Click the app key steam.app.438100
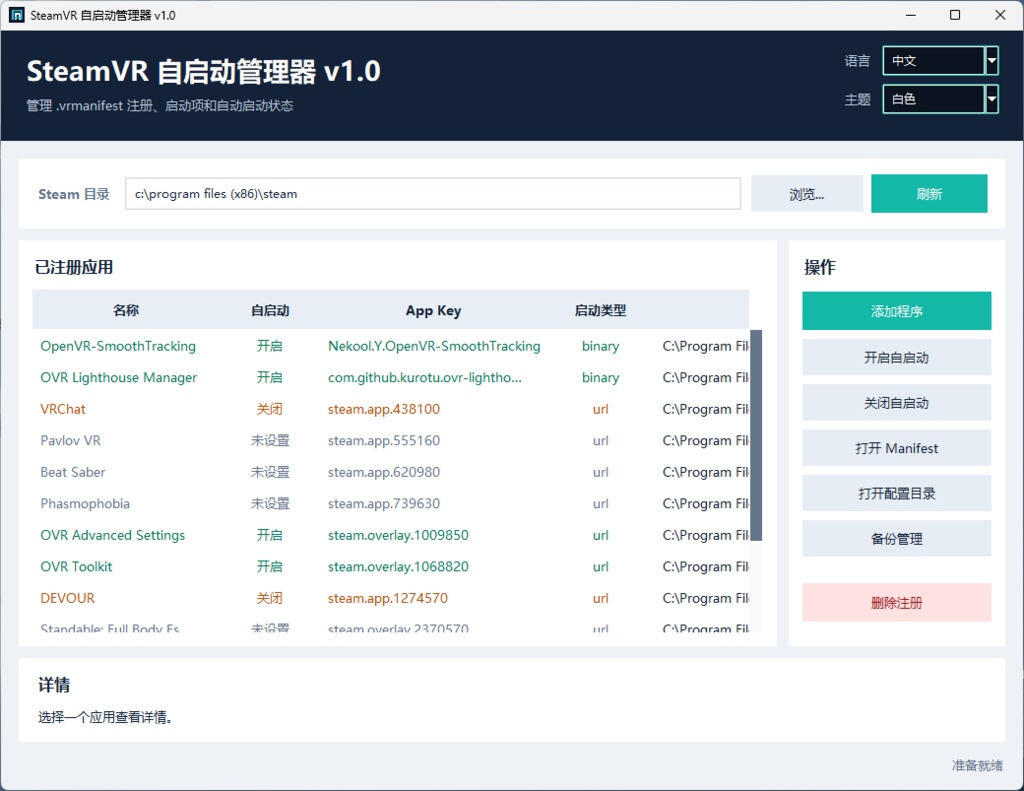This screenshot has width=1024, height=791. pyautogui.click(x=384, y=409)
